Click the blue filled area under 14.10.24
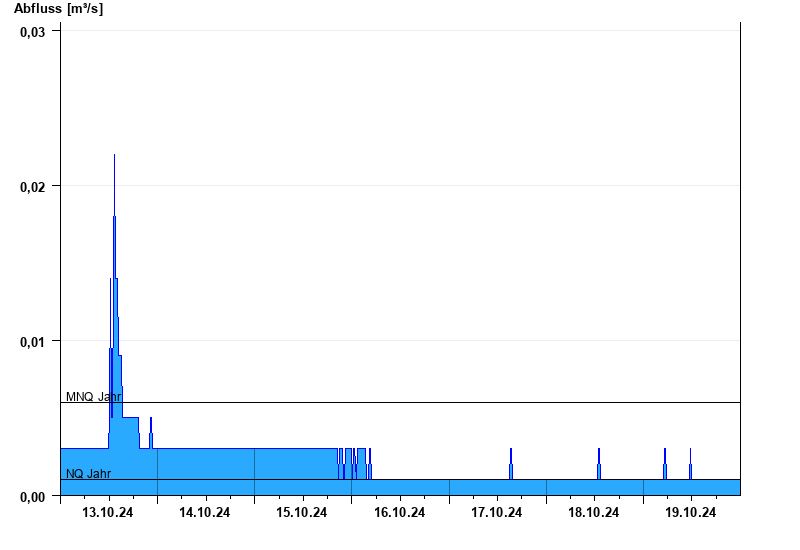This screenshot has width=800, height=550. [206, 472]
